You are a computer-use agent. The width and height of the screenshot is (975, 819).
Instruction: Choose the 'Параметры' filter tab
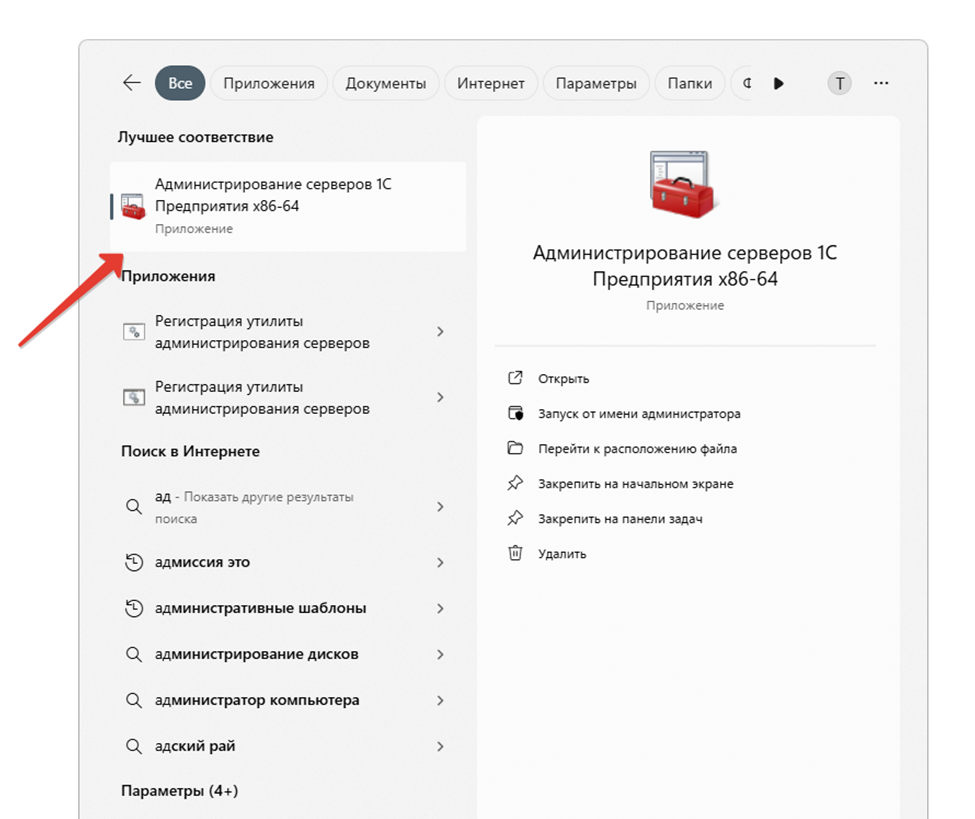(x=596, y=83)
